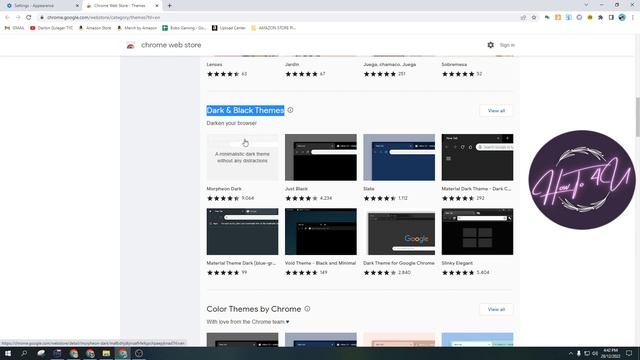This screenshot has width=640, height=360.
Task: Open the Material Dark Theme thumbnail
Action: (x=478, y=157)
